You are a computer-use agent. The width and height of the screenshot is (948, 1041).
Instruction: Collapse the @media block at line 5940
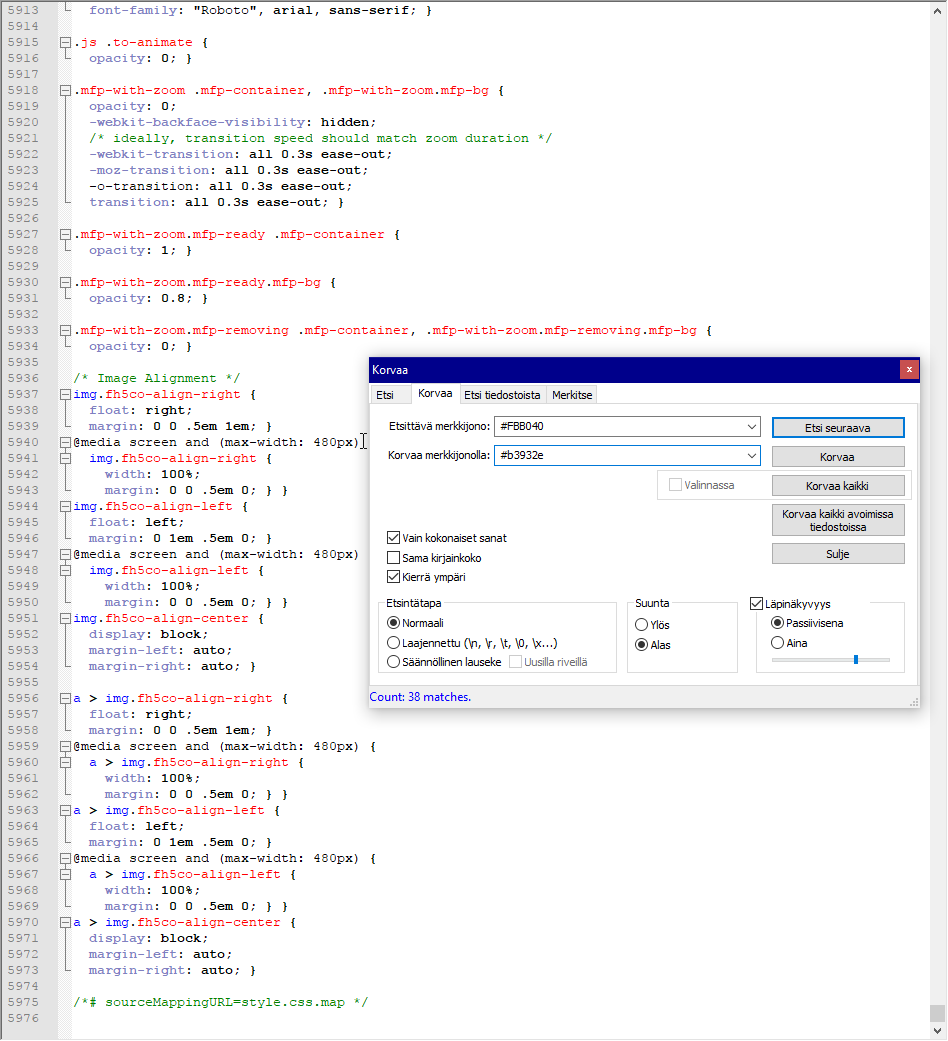65,442
